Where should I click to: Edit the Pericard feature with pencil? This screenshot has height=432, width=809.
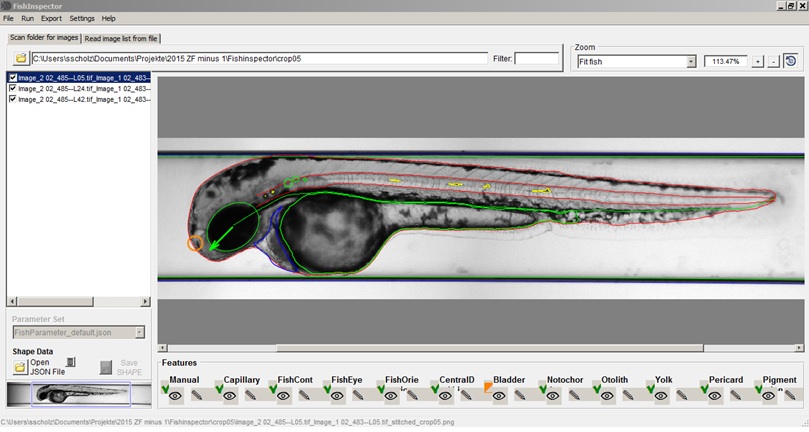coord(736,396)
